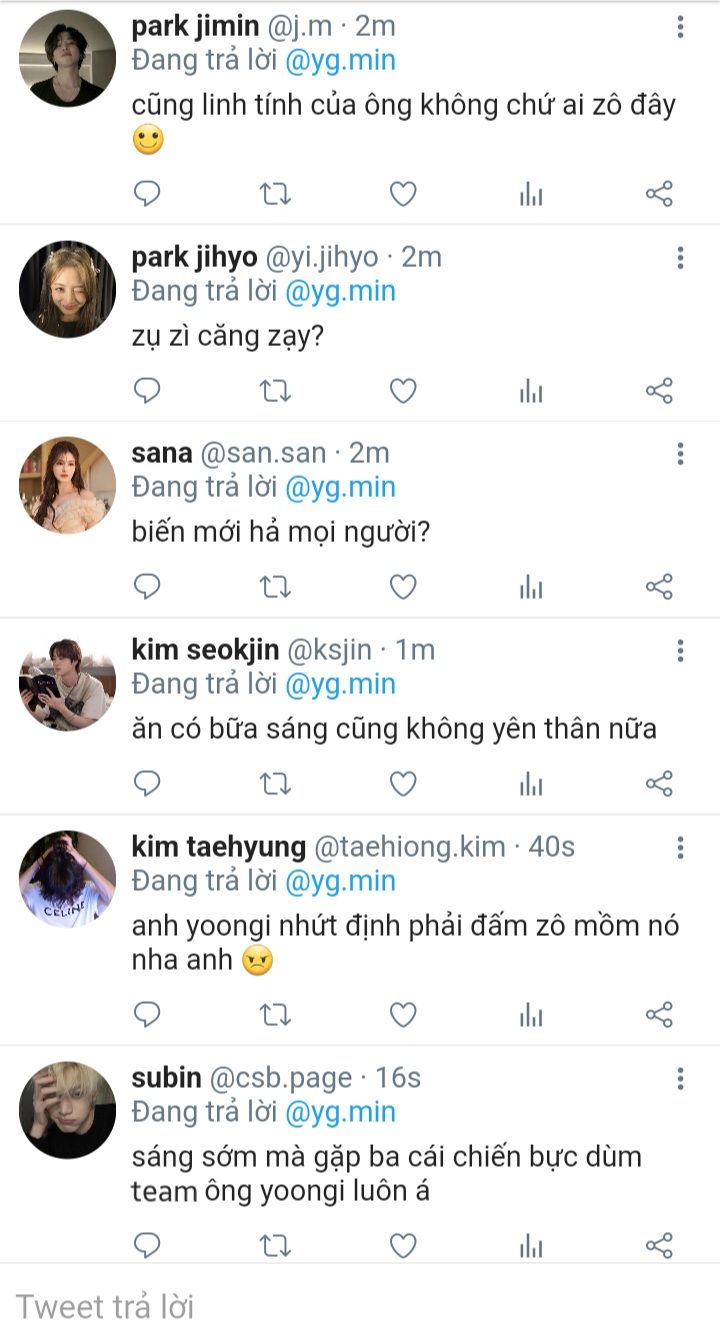Open @yg.min link in park jihyo's reply
720x1343 pixels.
pyautogui.click(x=340, y=291)
